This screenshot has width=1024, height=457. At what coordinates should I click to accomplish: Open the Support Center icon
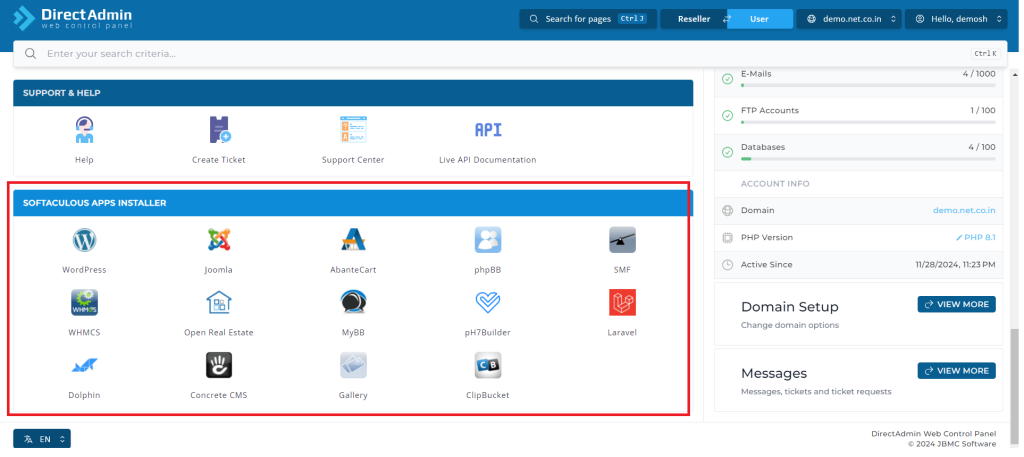(x=353, y=130)
